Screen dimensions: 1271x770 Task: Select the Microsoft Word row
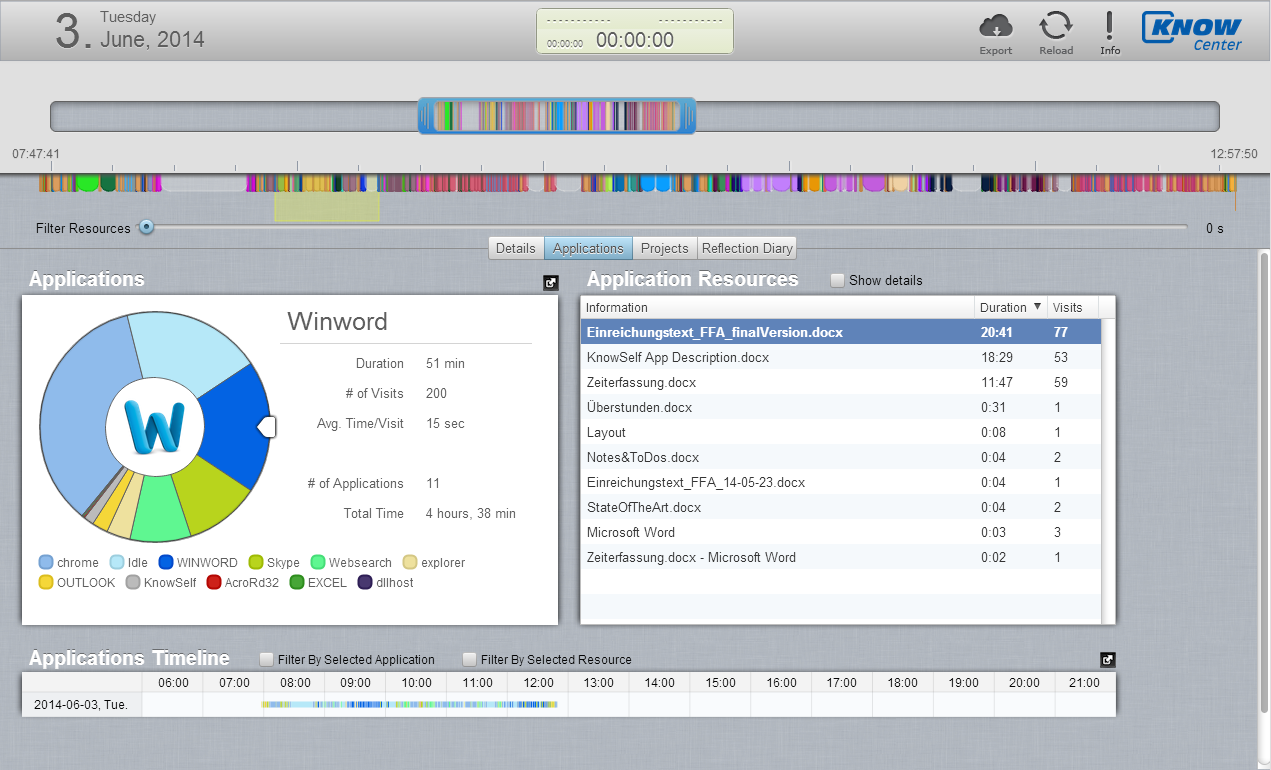click(841, 532)
